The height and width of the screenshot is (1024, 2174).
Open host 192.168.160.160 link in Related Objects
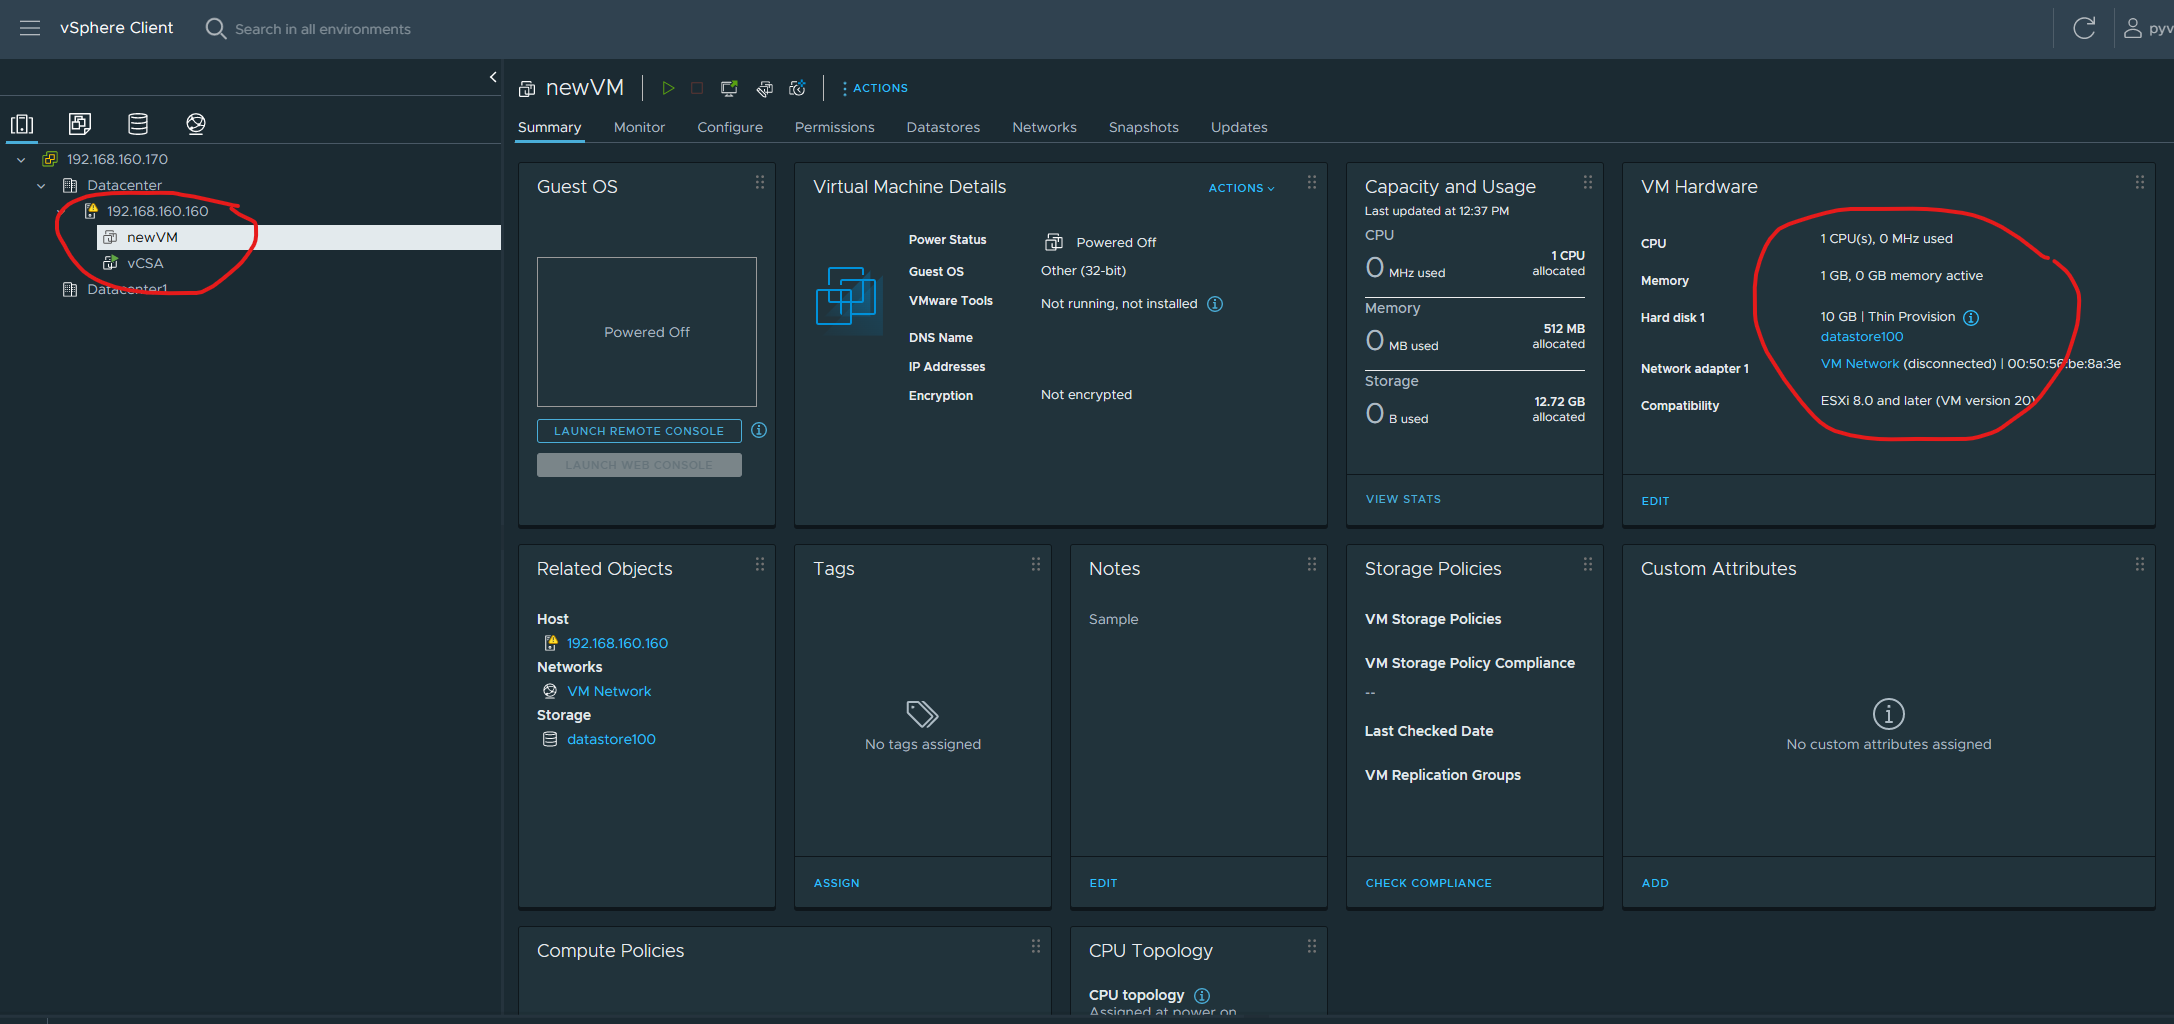pos(617,643)
